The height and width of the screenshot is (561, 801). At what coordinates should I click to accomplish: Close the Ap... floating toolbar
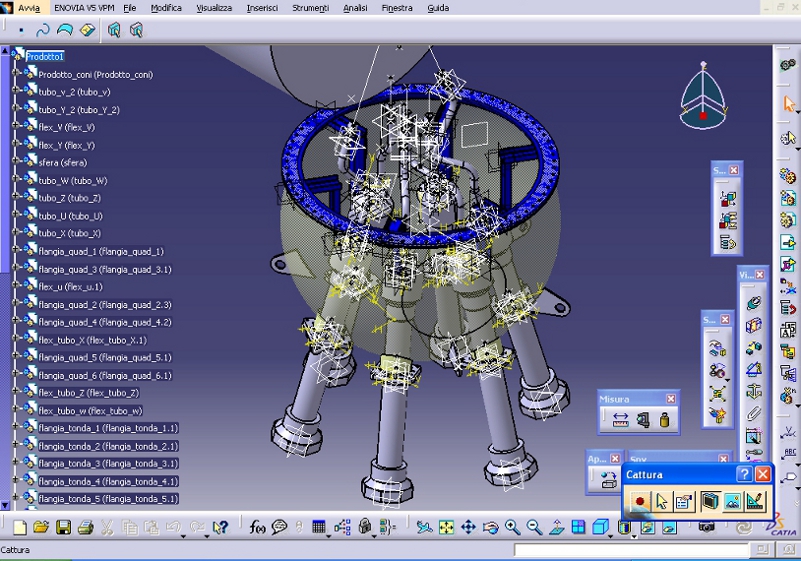click(x=615, y=459)
